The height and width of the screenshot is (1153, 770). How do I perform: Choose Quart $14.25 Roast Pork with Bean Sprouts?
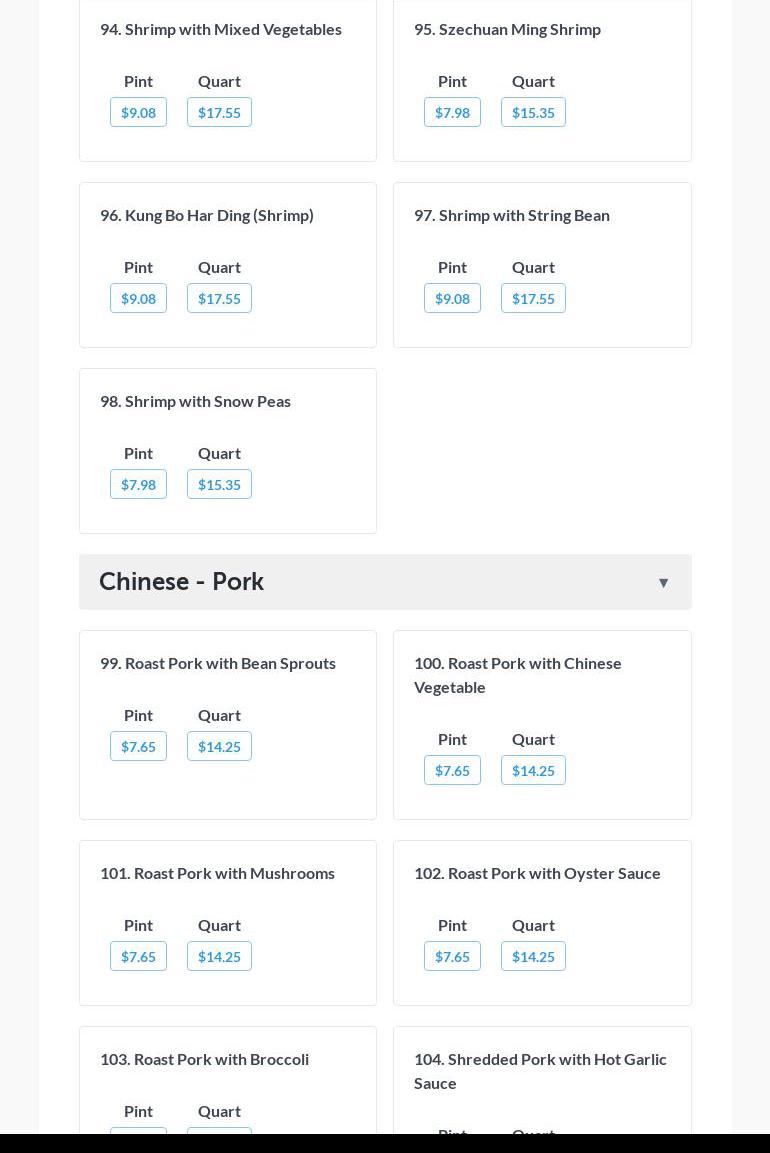tap(219, 746)
